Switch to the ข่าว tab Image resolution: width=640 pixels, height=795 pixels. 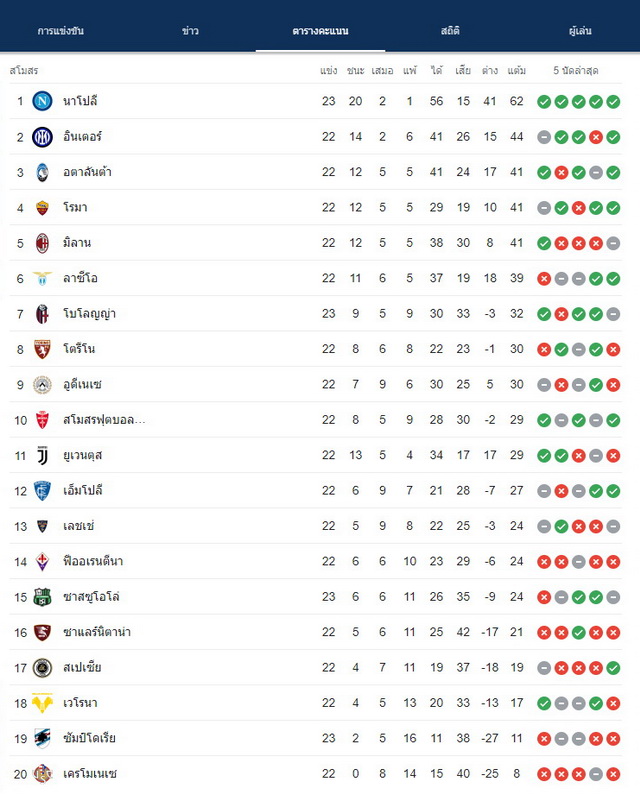[x=190, y=31]
